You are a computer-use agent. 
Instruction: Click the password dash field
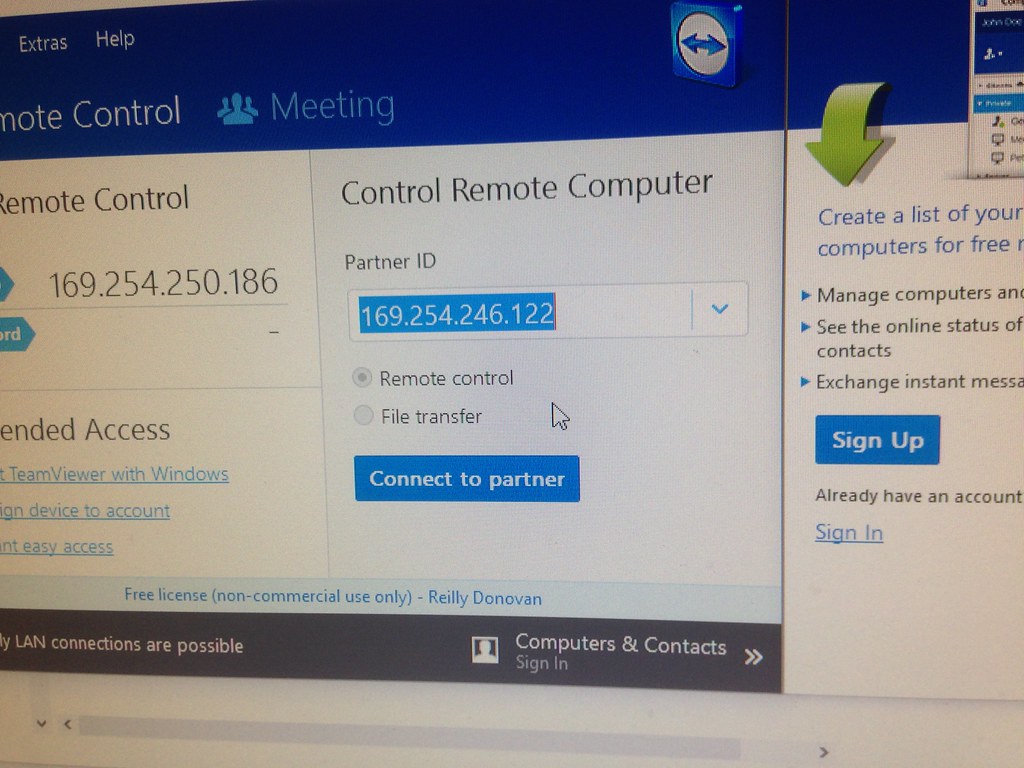click(x=274, y=332)
